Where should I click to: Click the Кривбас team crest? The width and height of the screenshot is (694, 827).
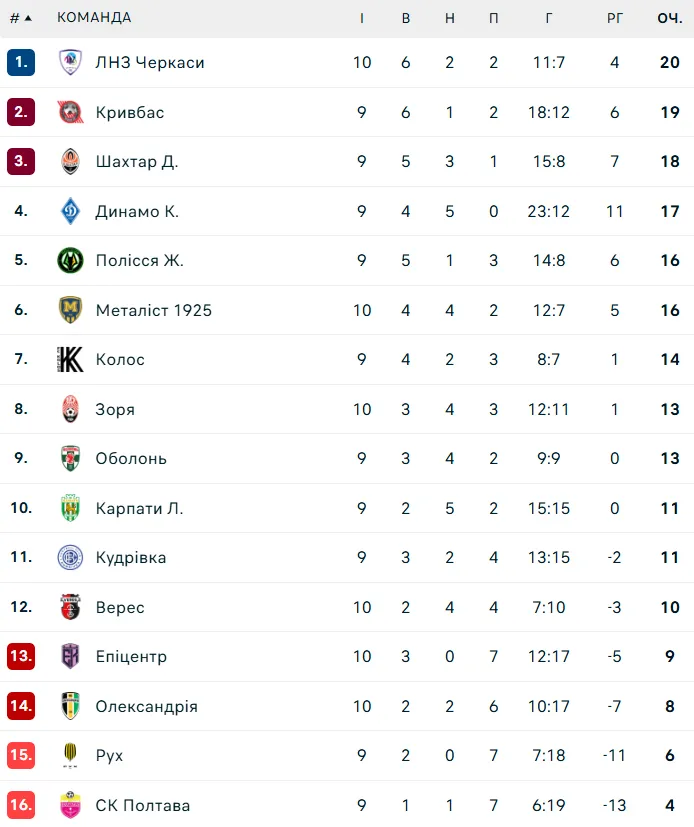[x=69, y=112]
